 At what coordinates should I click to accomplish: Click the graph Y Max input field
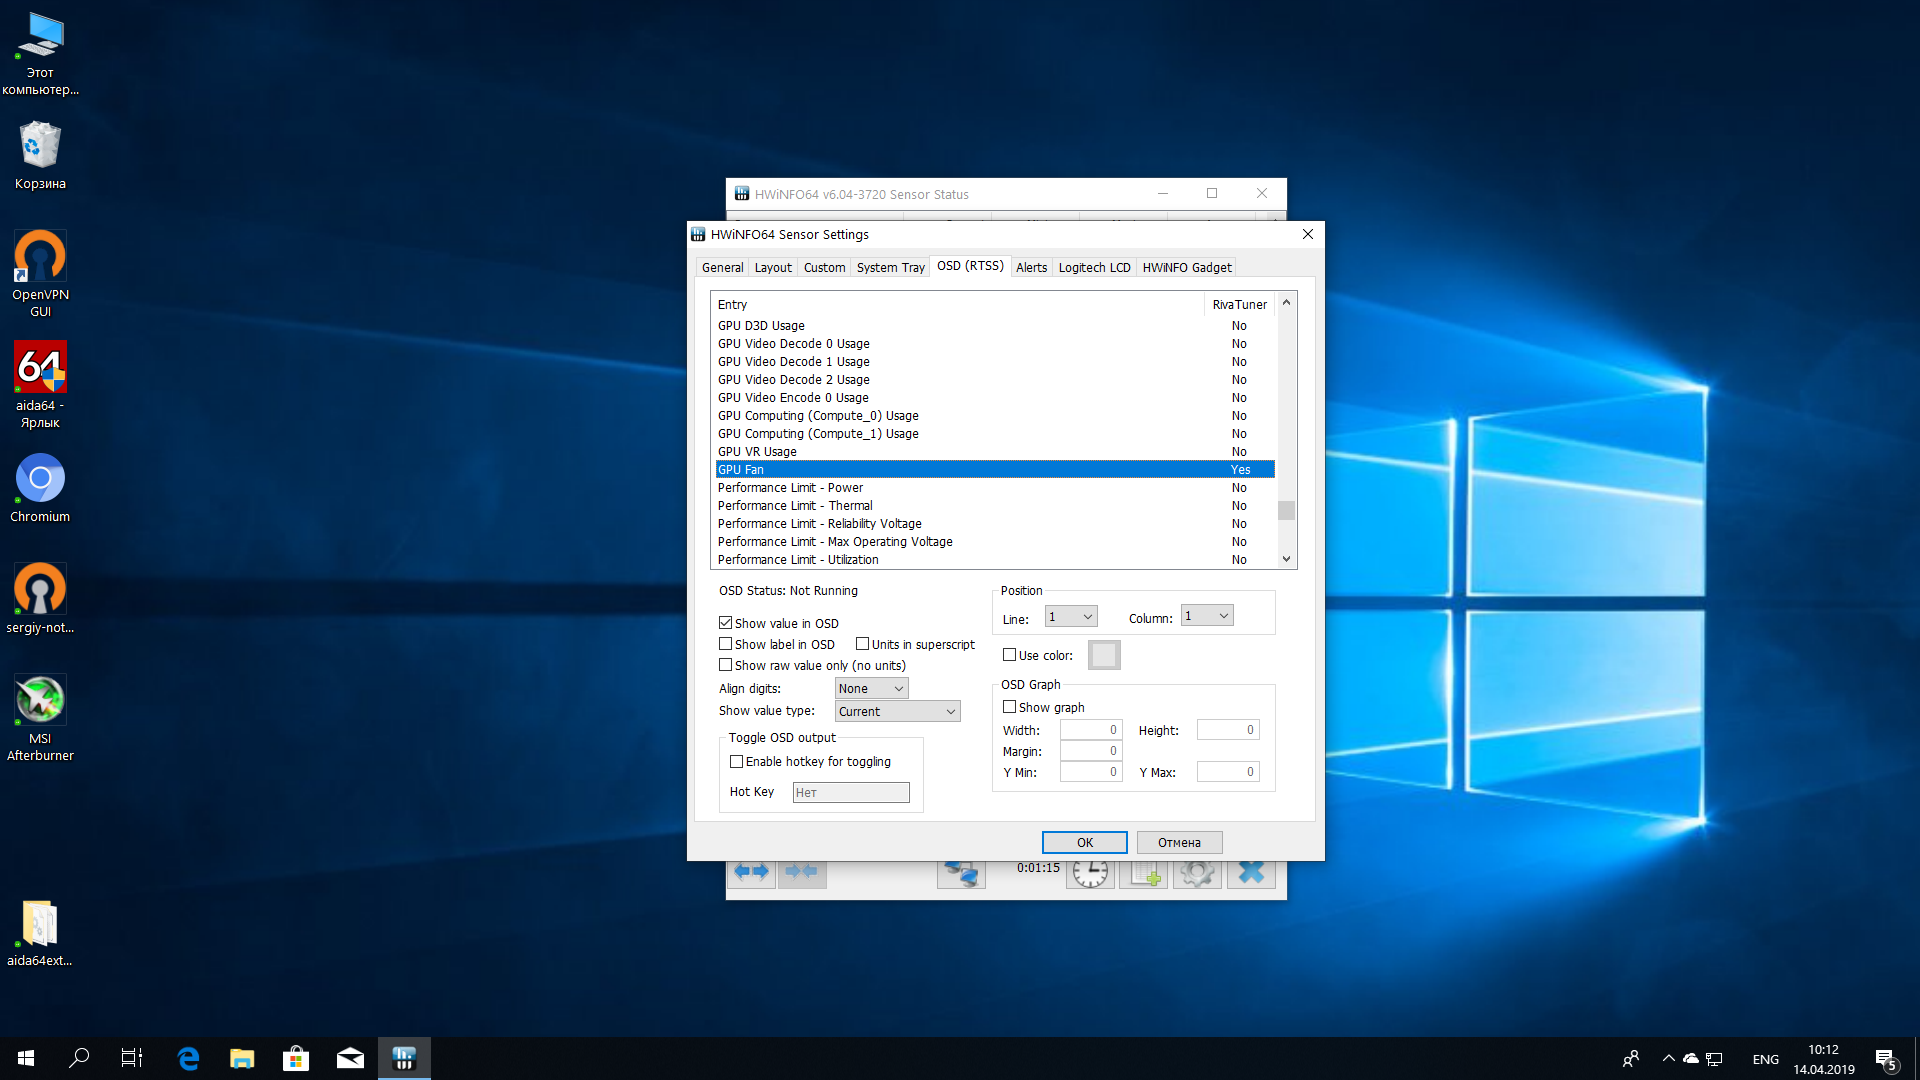(1228, 772)
